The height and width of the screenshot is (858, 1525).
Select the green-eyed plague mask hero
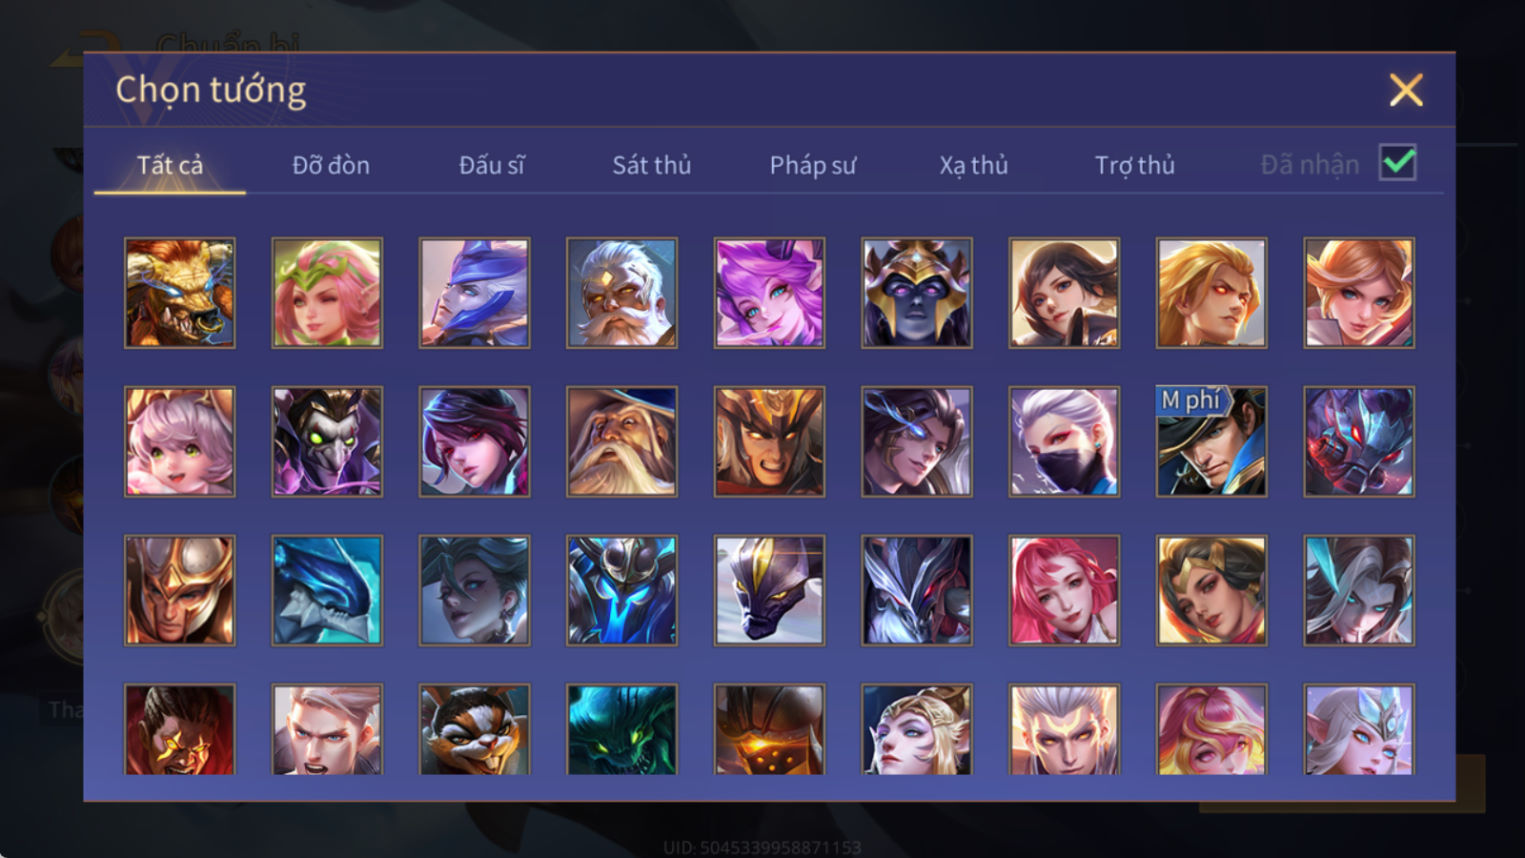327,442
